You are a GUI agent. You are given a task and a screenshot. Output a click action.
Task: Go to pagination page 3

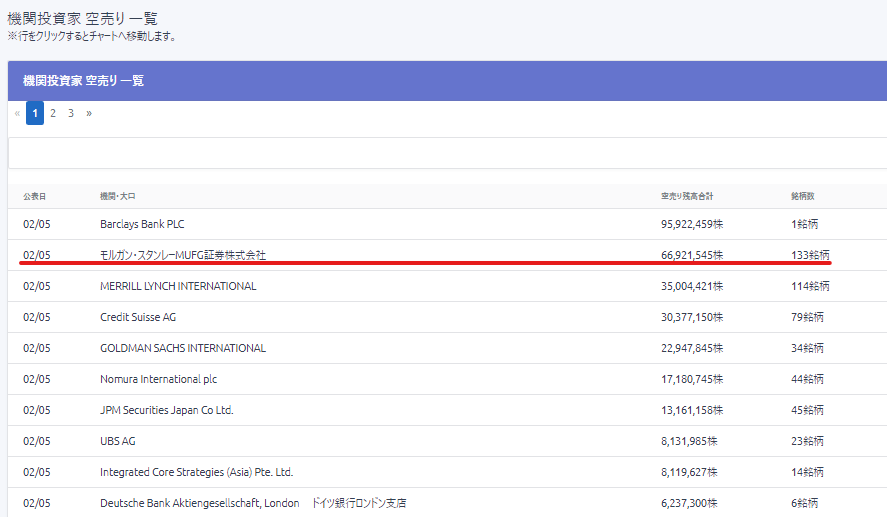tap(71, 114)
